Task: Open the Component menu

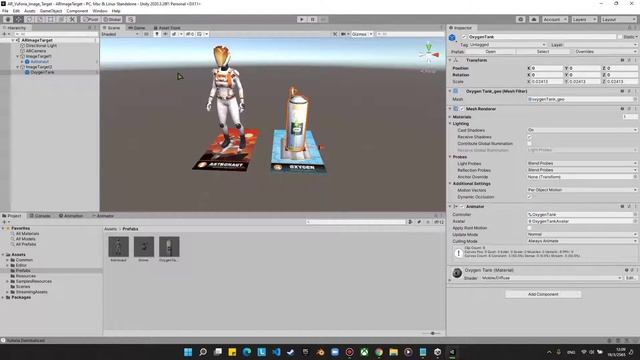Action: click(77, 11)
